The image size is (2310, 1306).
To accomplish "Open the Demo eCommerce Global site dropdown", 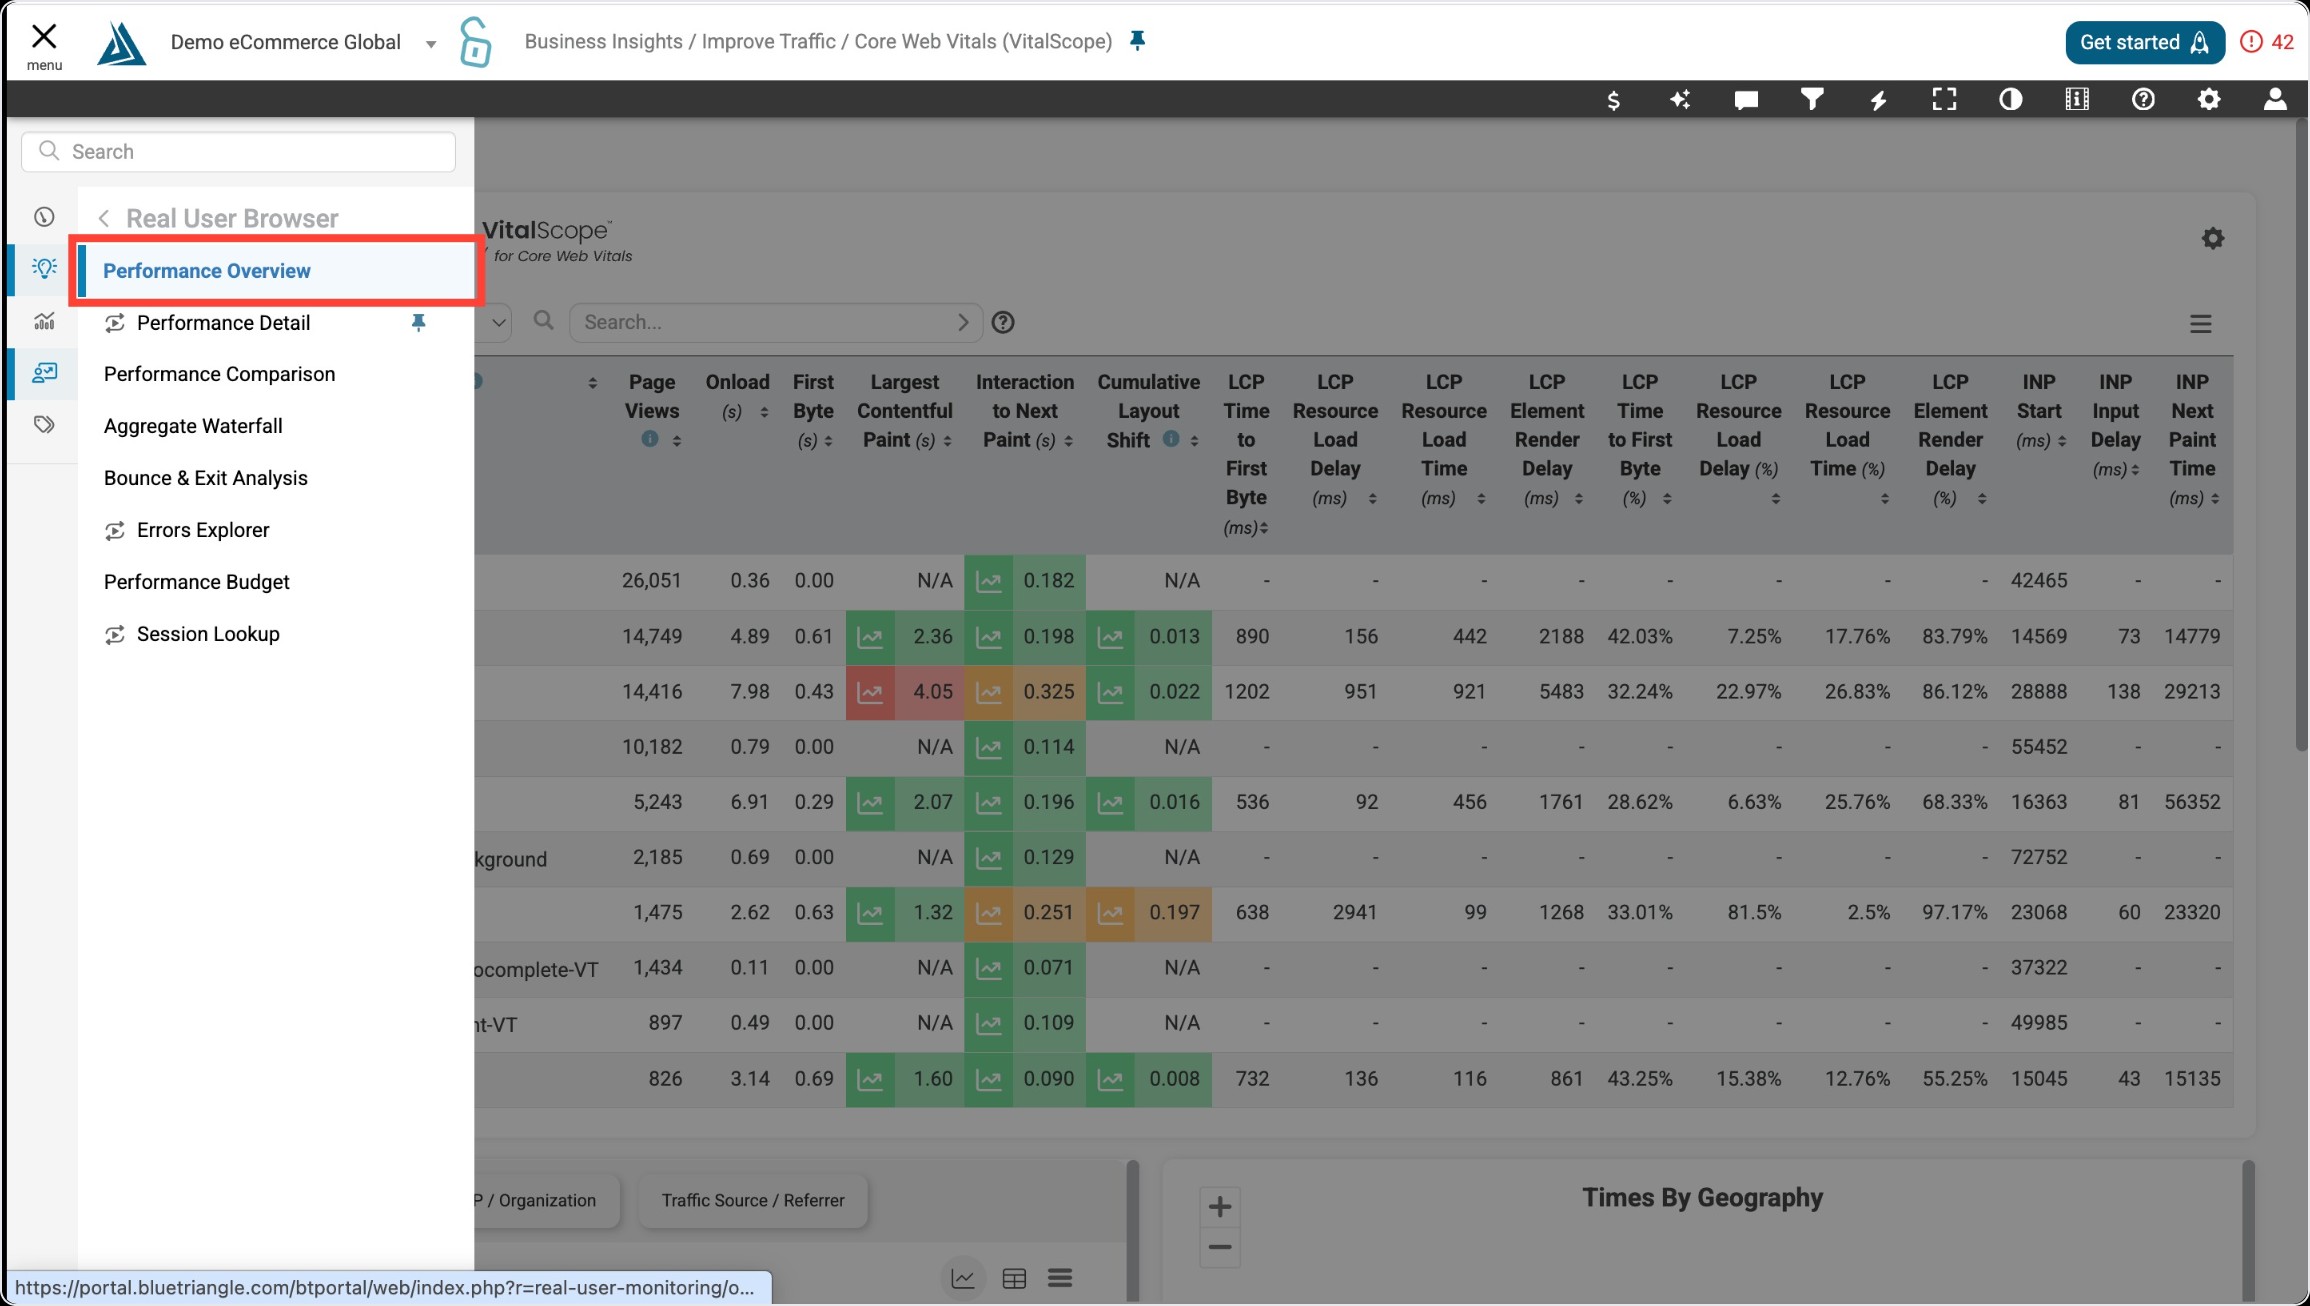I will pyautogui.click(x=303, y=42).
